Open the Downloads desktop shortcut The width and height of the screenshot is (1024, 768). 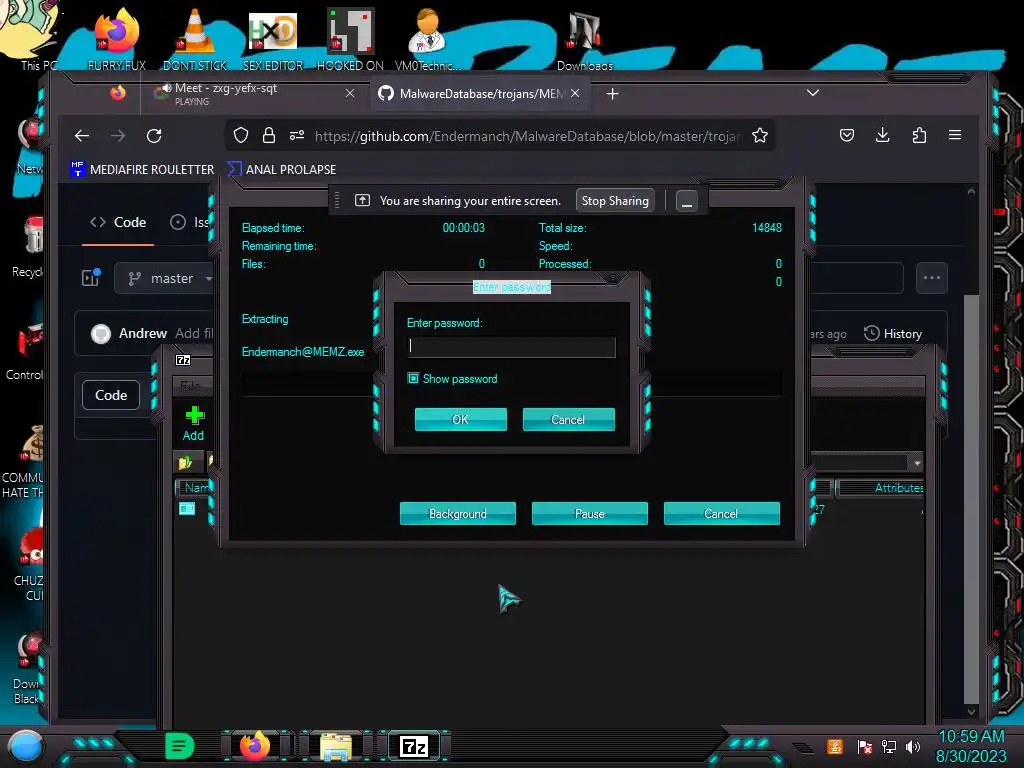(x=584, y=38)
